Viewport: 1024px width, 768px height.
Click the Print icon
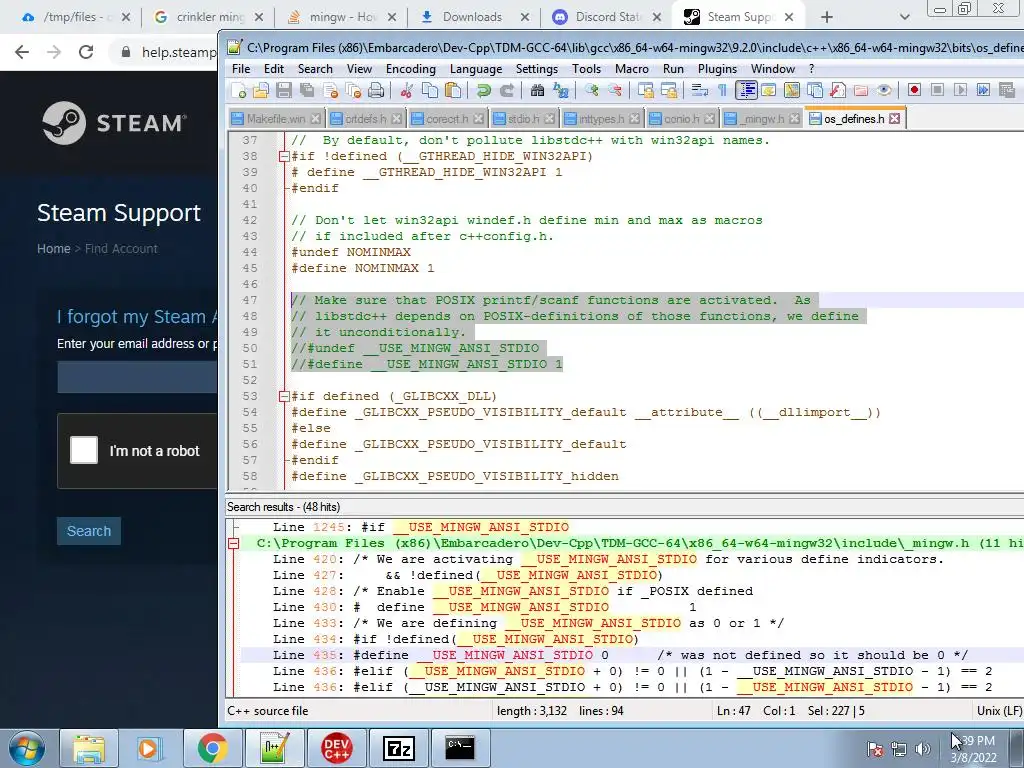pos(376,90)
